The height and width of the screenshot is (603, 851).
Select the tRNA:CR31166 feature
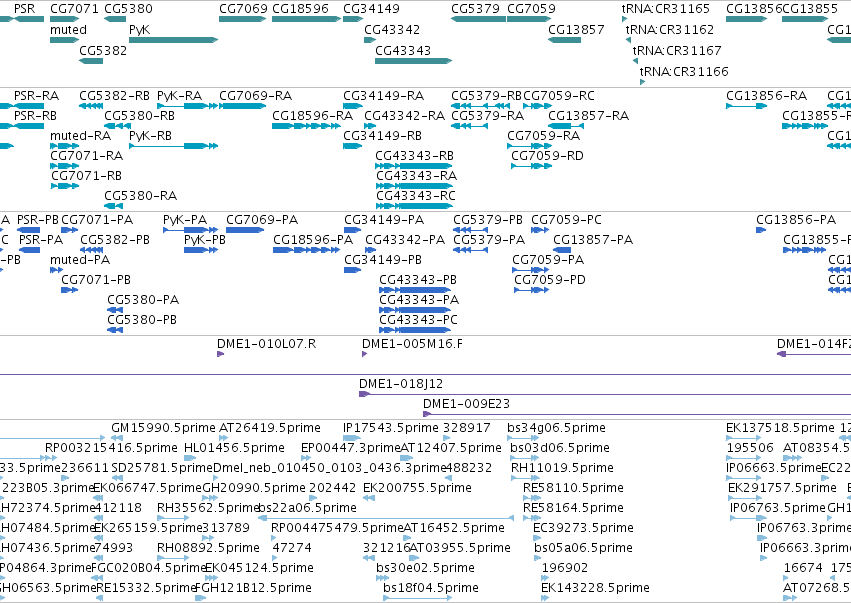point(643,82)
